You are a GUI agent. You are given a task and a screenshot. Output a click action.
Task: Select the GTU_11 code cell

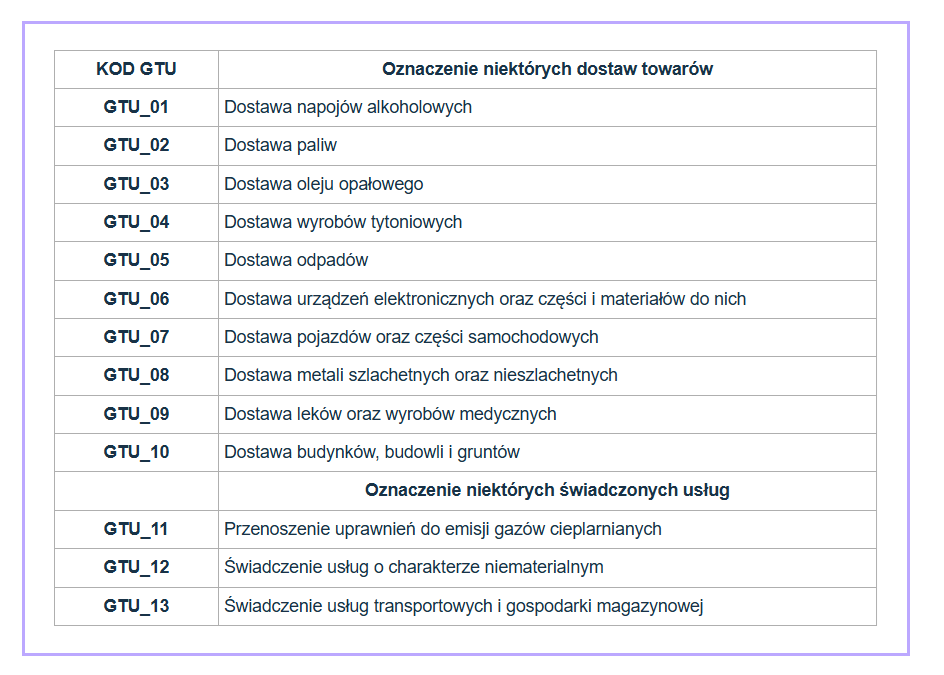point(136,529)
